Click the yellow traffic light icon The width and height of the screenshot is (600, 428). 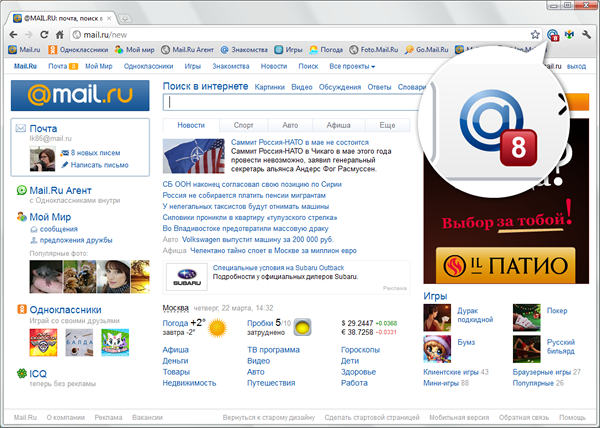pyautogui.click(x=302, y=327)
